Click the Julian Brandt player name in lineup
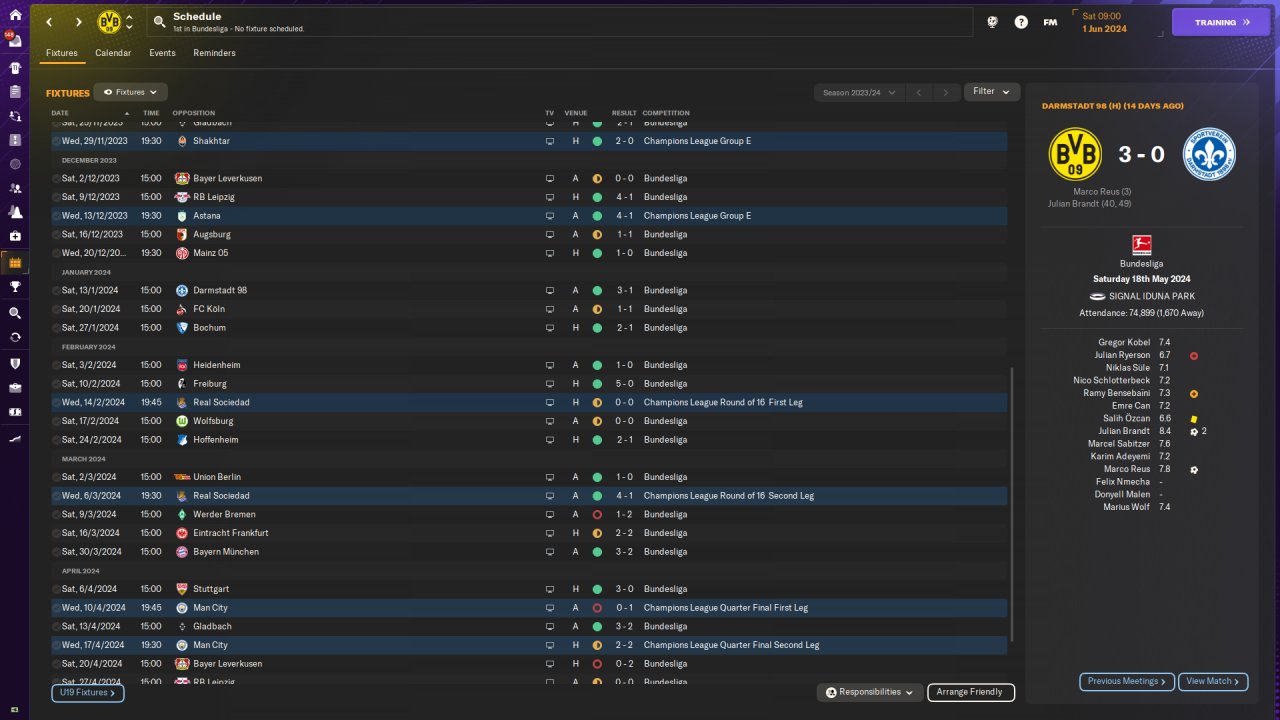This screenshot has width=1280, height=720. pos(1124,431)
